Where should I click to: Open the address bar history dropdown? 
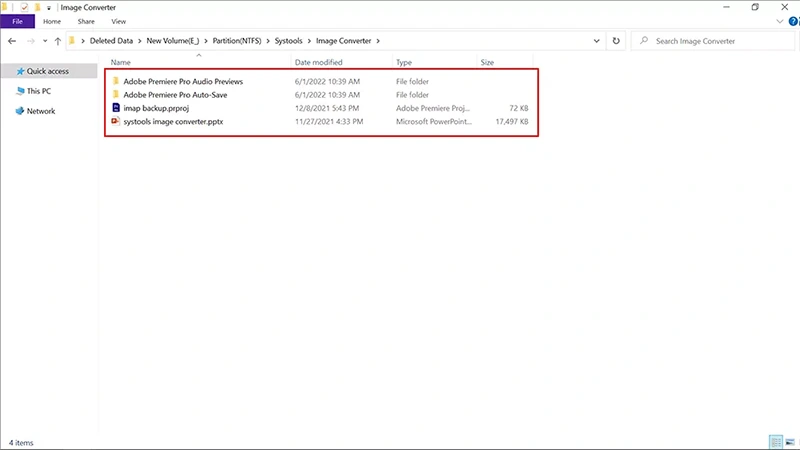596,41
